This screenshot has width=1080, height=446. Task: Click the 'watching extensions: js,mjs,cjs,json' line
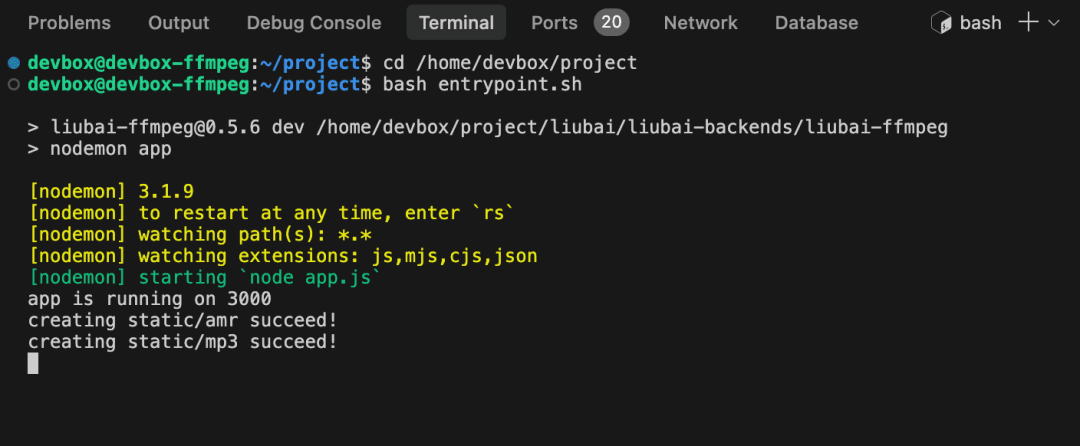pos(282,257)
